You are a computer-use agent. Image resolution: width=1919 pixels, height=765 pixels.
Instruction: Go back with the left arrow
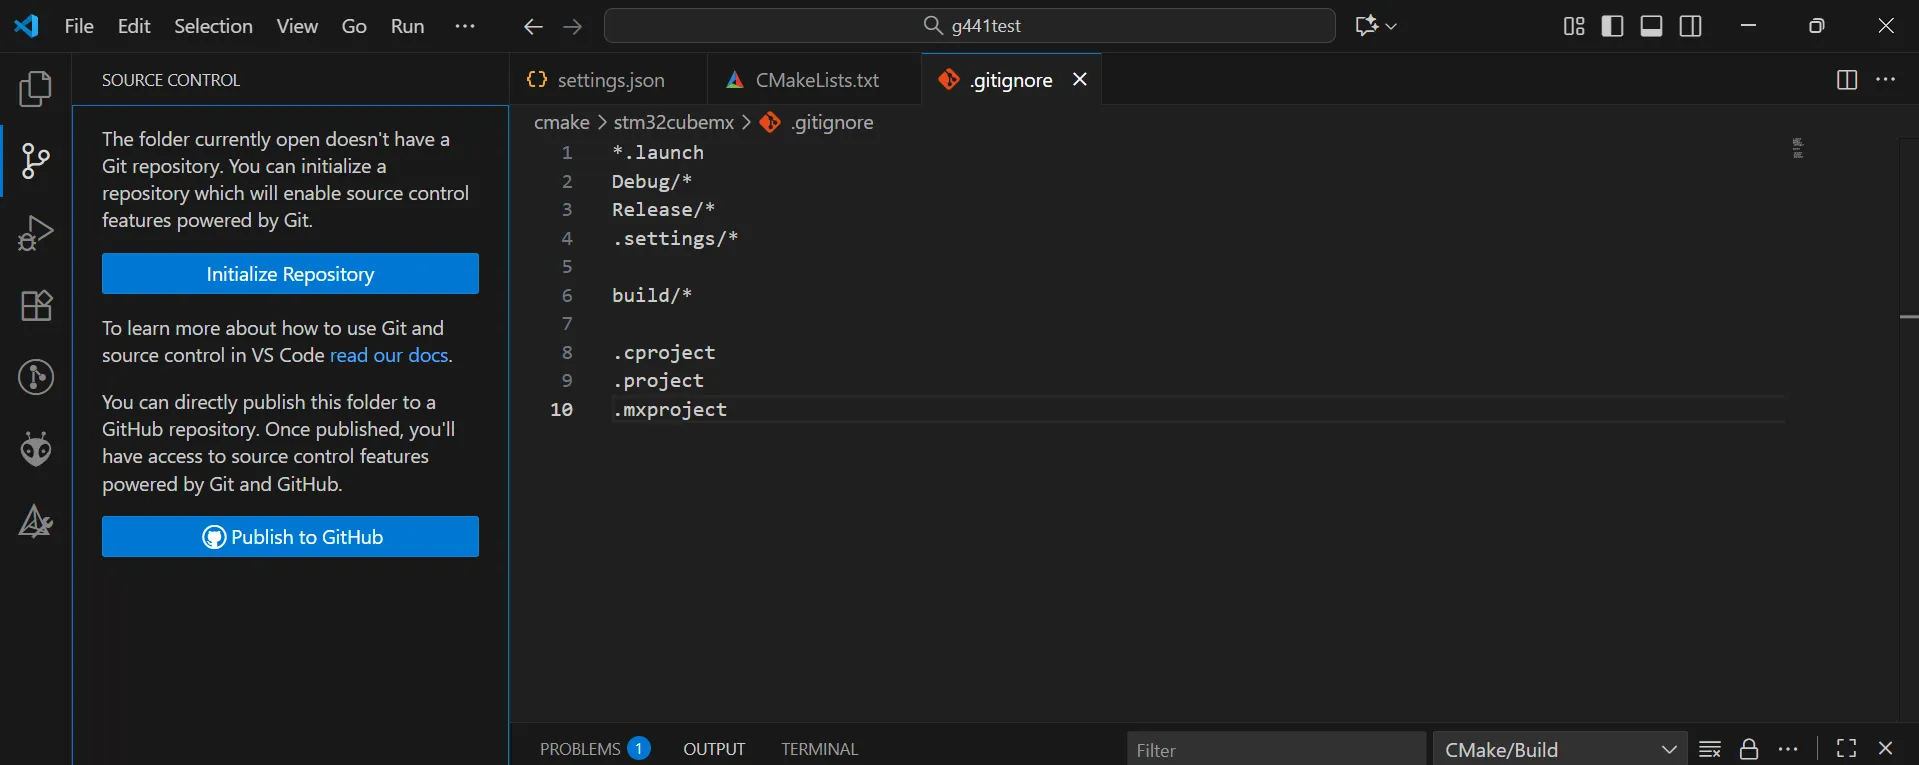[x=533, y=27]
